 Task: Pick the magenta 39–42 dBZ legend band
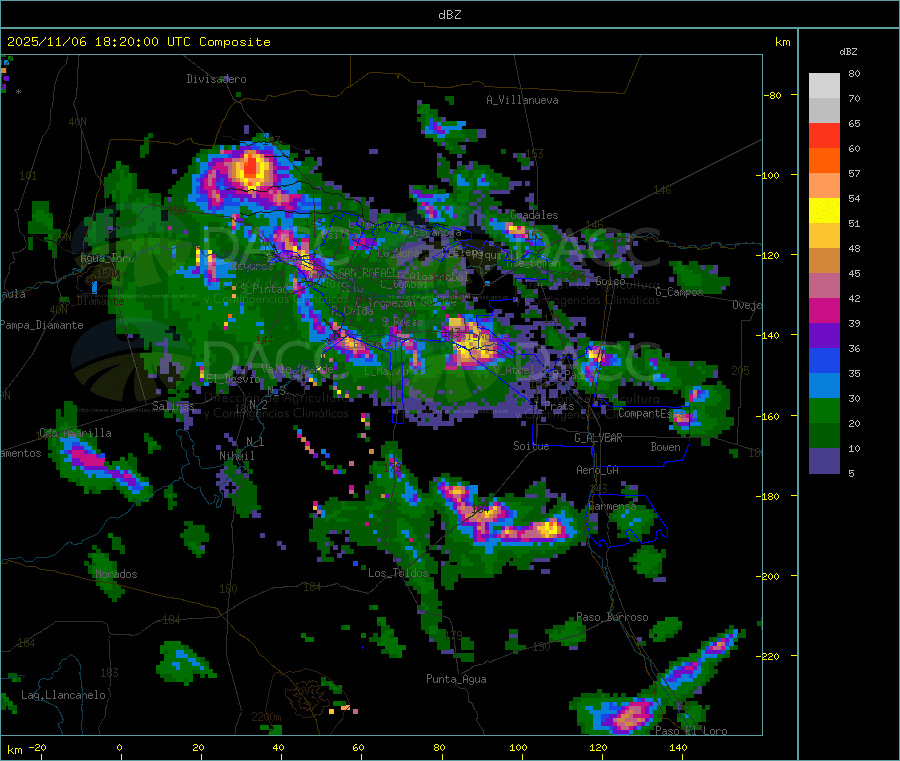coord(824,310)
